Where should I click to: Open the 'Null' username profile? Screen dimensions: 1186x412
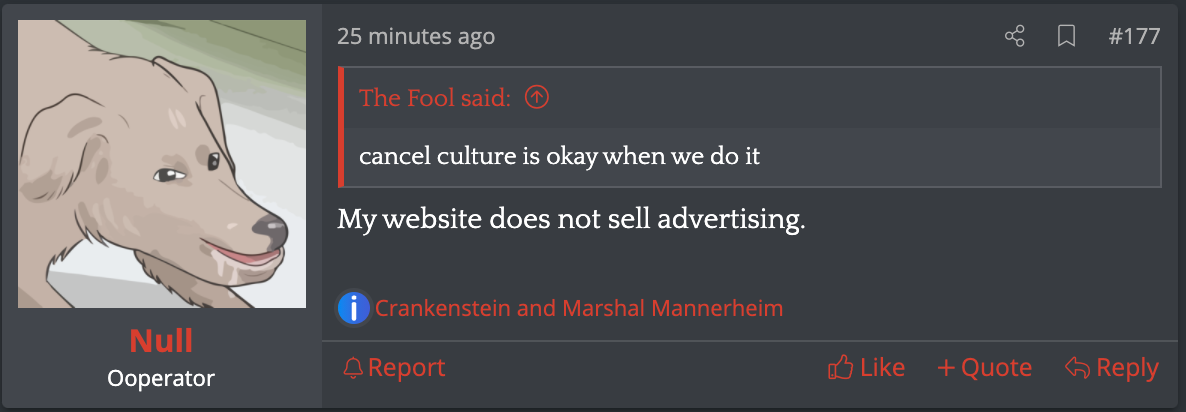point(161,343)
